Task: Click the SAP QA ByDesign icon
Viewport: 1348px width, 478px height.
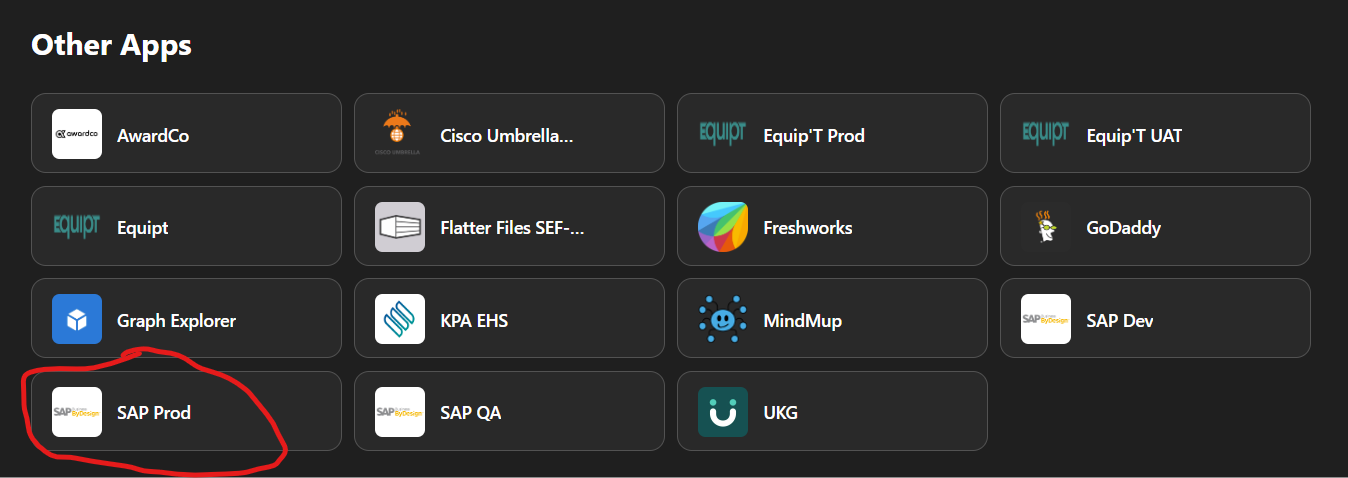Action: click(x=400, y=412)
